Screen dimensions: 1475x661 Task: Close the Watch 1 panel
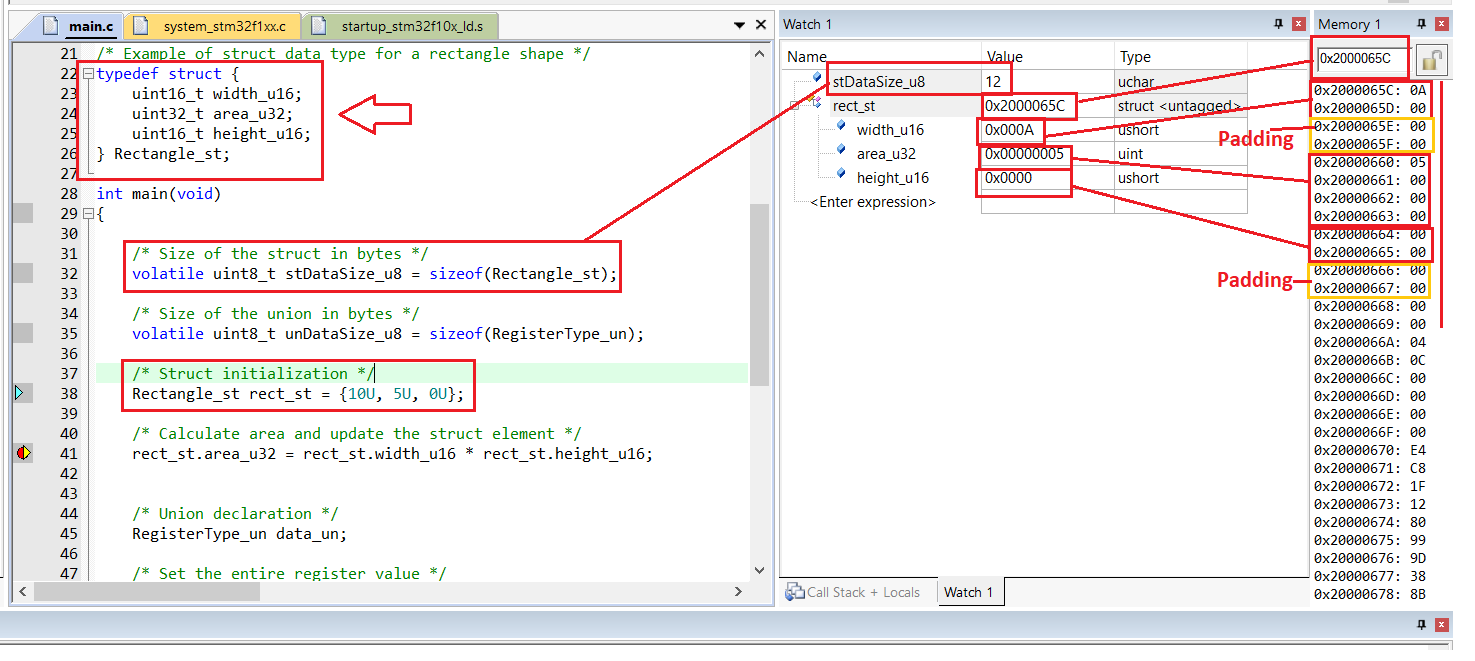(x=1298, y=24)
